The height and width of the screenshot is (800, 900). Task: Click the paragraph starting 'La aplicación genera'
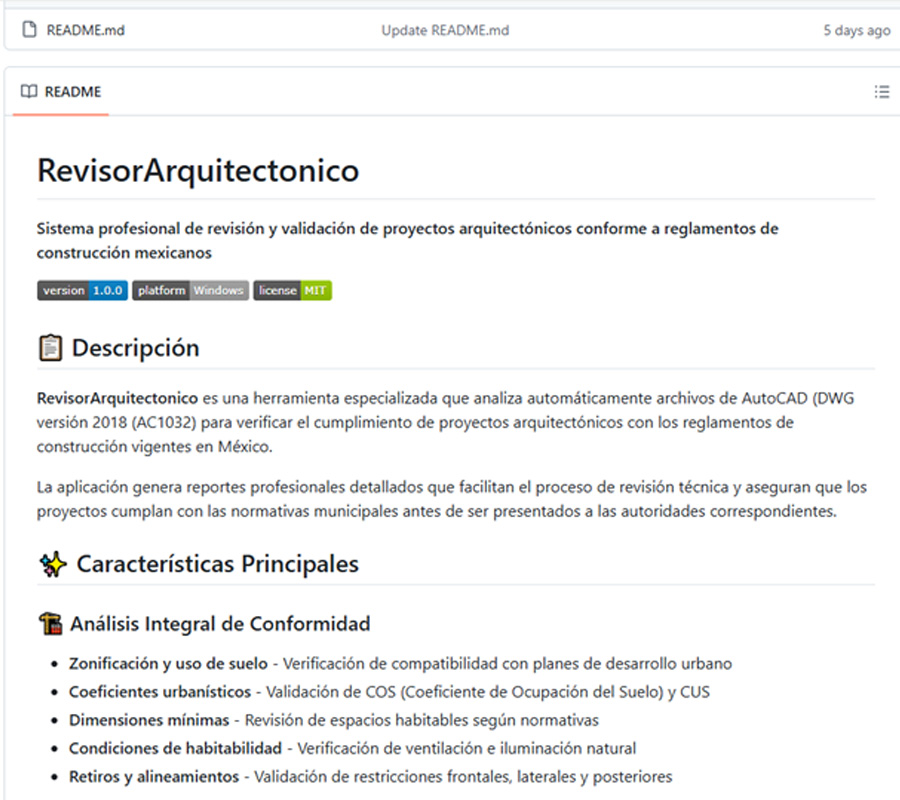point(452,499)
